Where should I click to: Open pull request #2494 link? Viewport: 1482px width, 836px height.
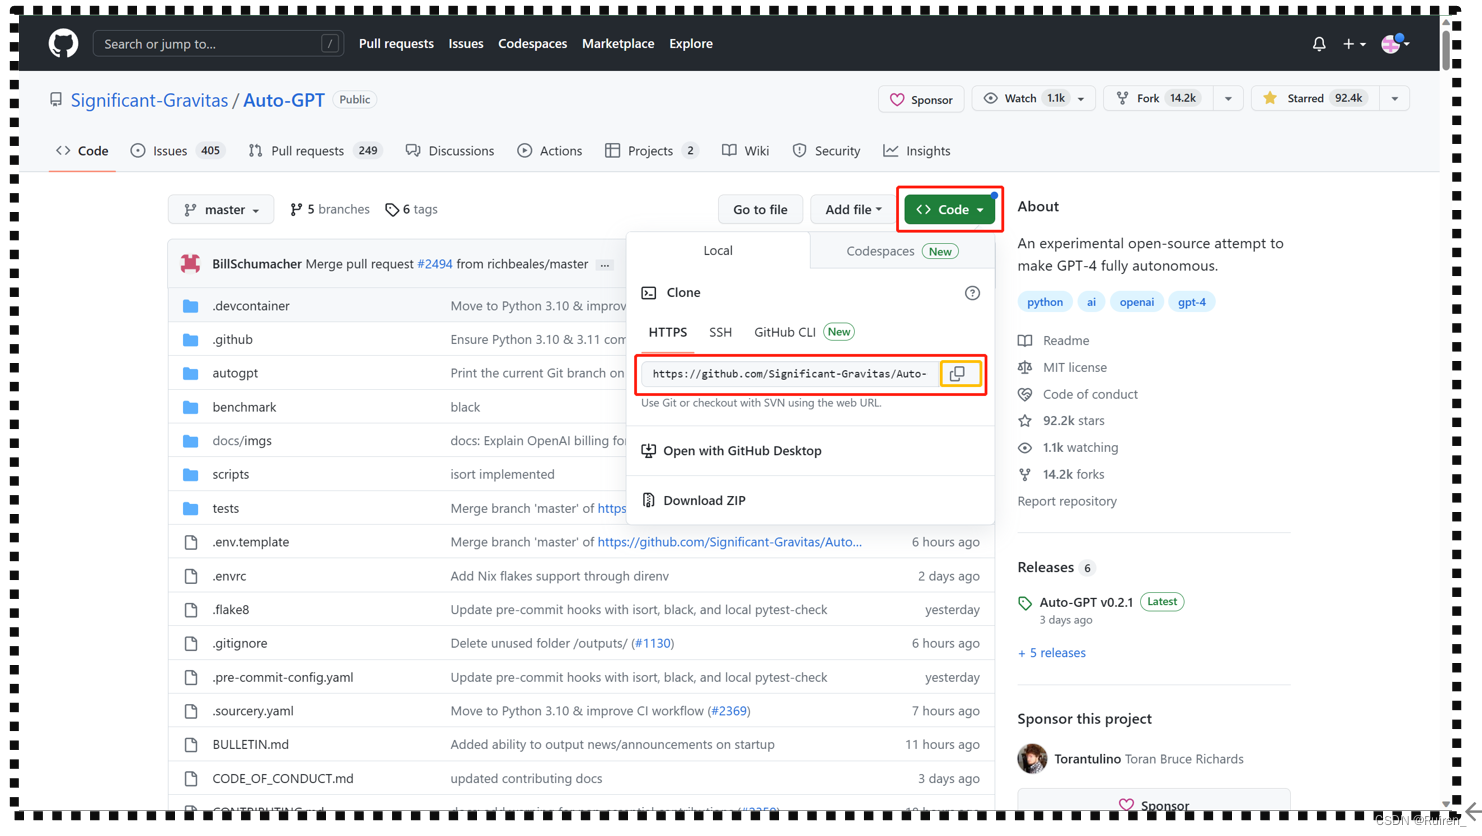point(435,264)
